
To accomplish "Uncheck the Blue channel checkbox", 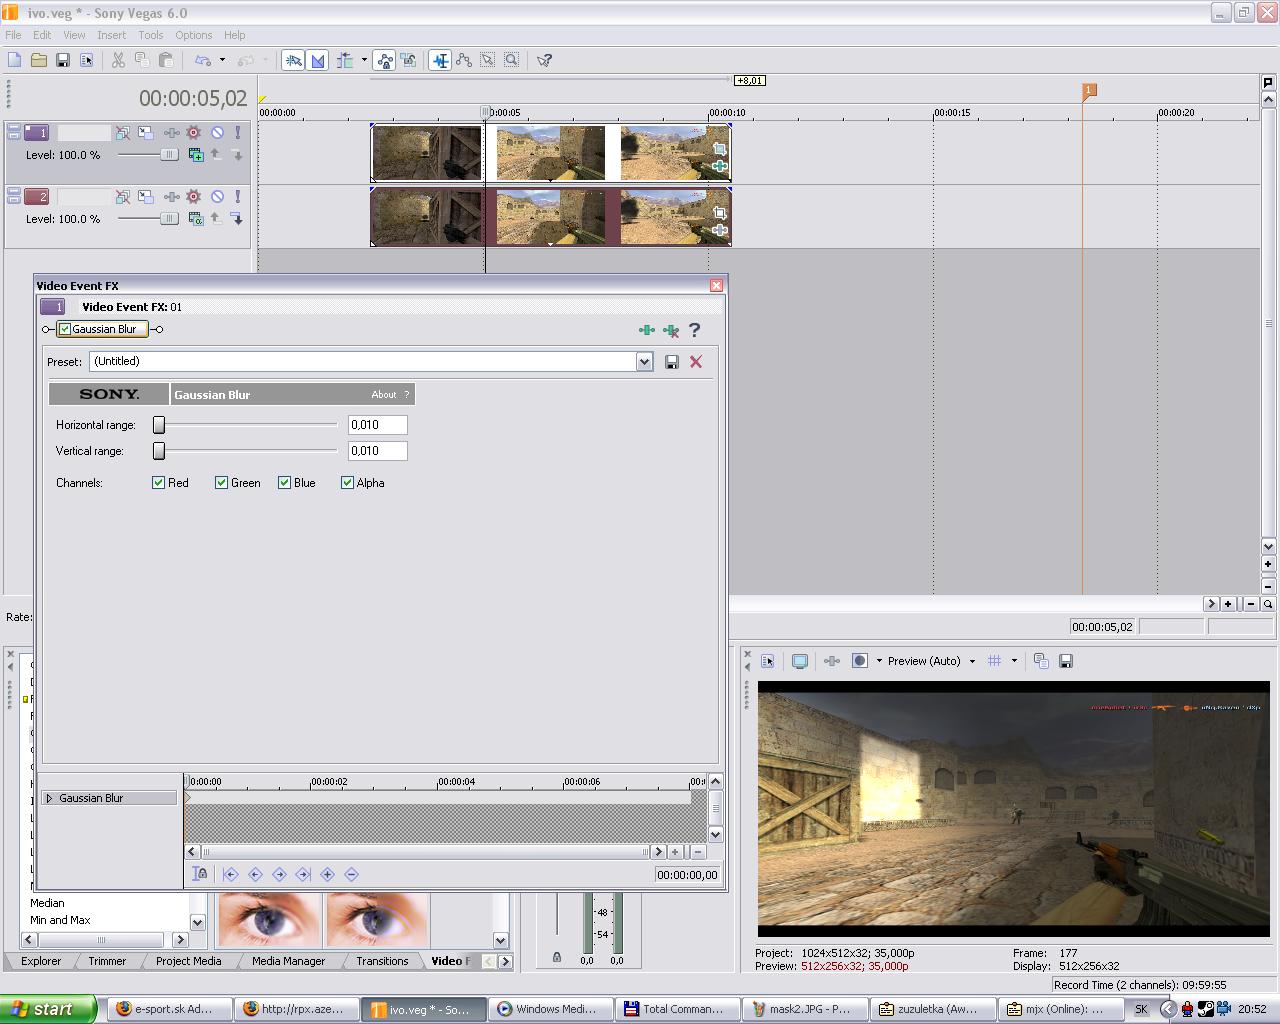I will tap(284, 483).
